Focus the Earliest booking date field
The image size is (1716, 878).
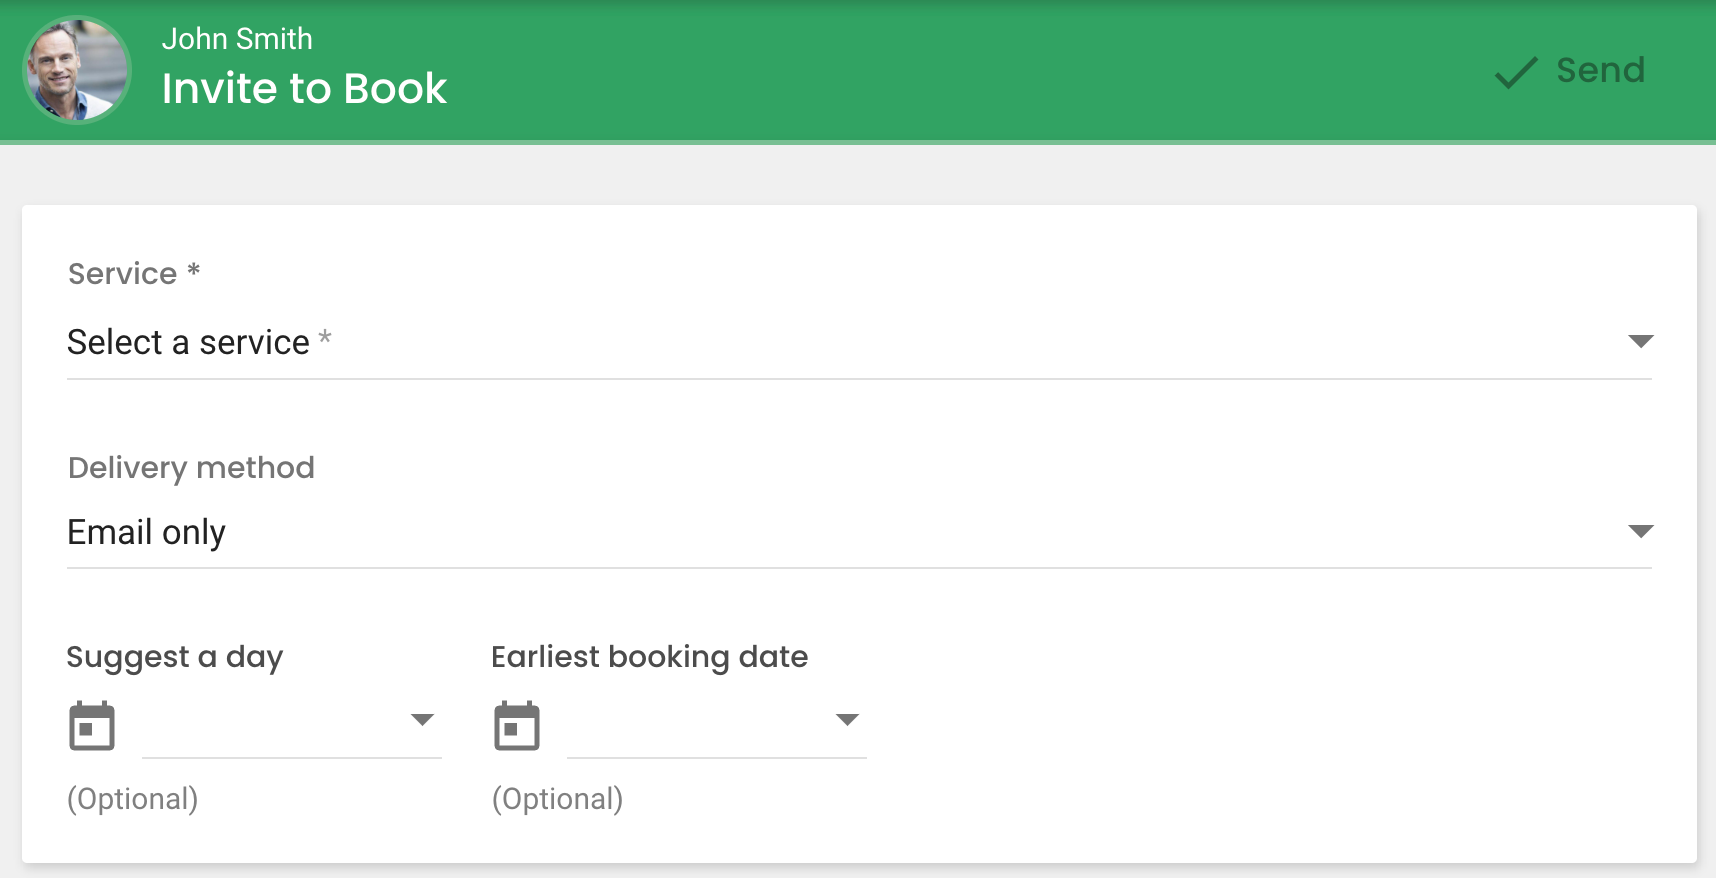point(717,727)
